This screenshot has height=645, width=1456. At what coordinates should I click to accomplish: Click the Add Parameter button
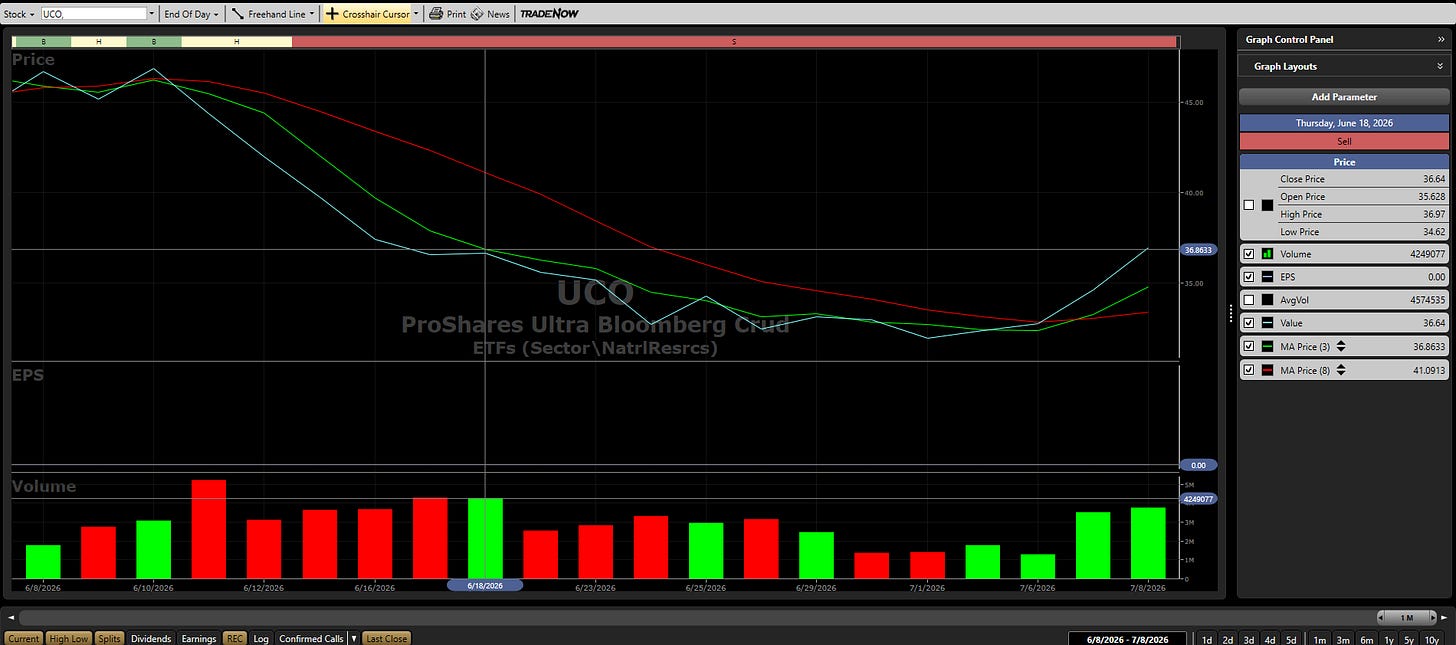pyautogui.click(x=1344, y=97)
